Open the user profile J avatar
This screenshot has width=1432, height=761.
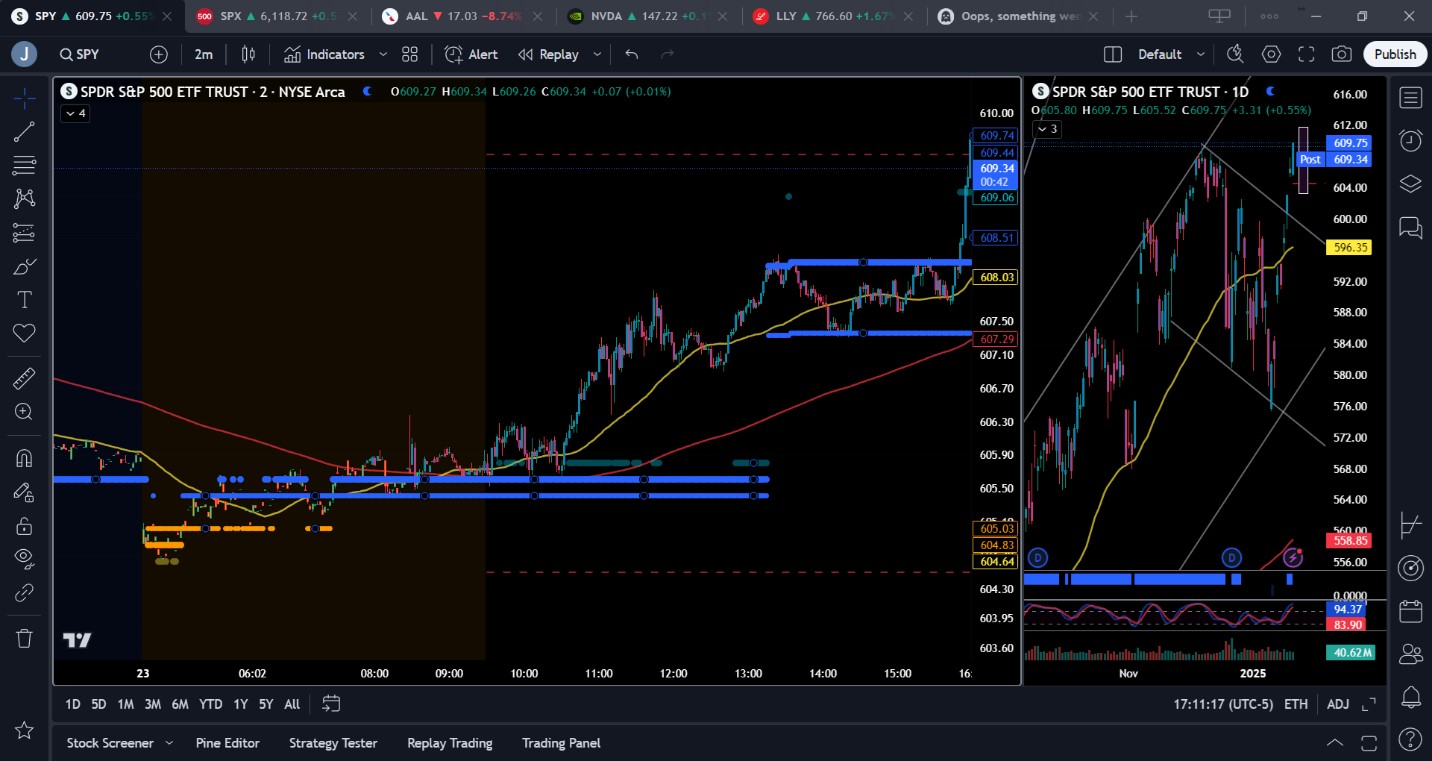[24, 54]
